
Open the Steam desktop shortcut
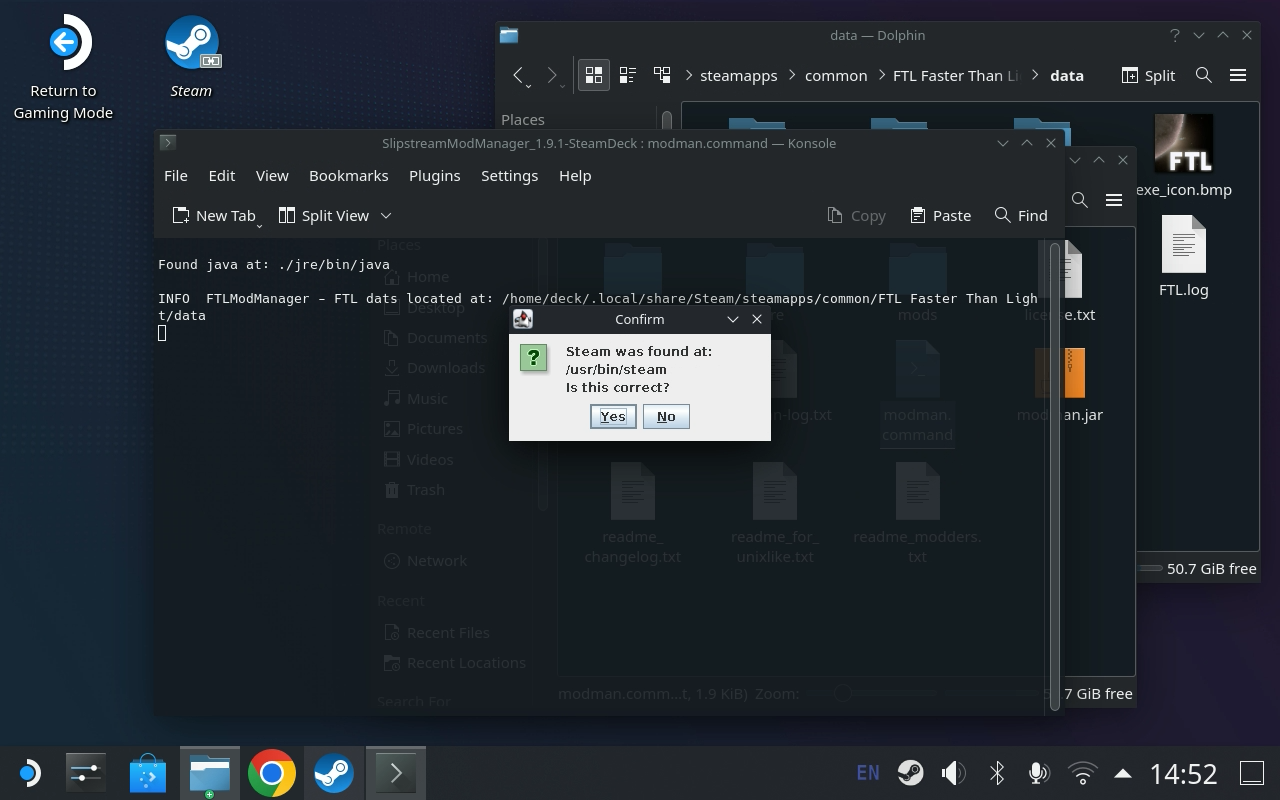(191, 57)
